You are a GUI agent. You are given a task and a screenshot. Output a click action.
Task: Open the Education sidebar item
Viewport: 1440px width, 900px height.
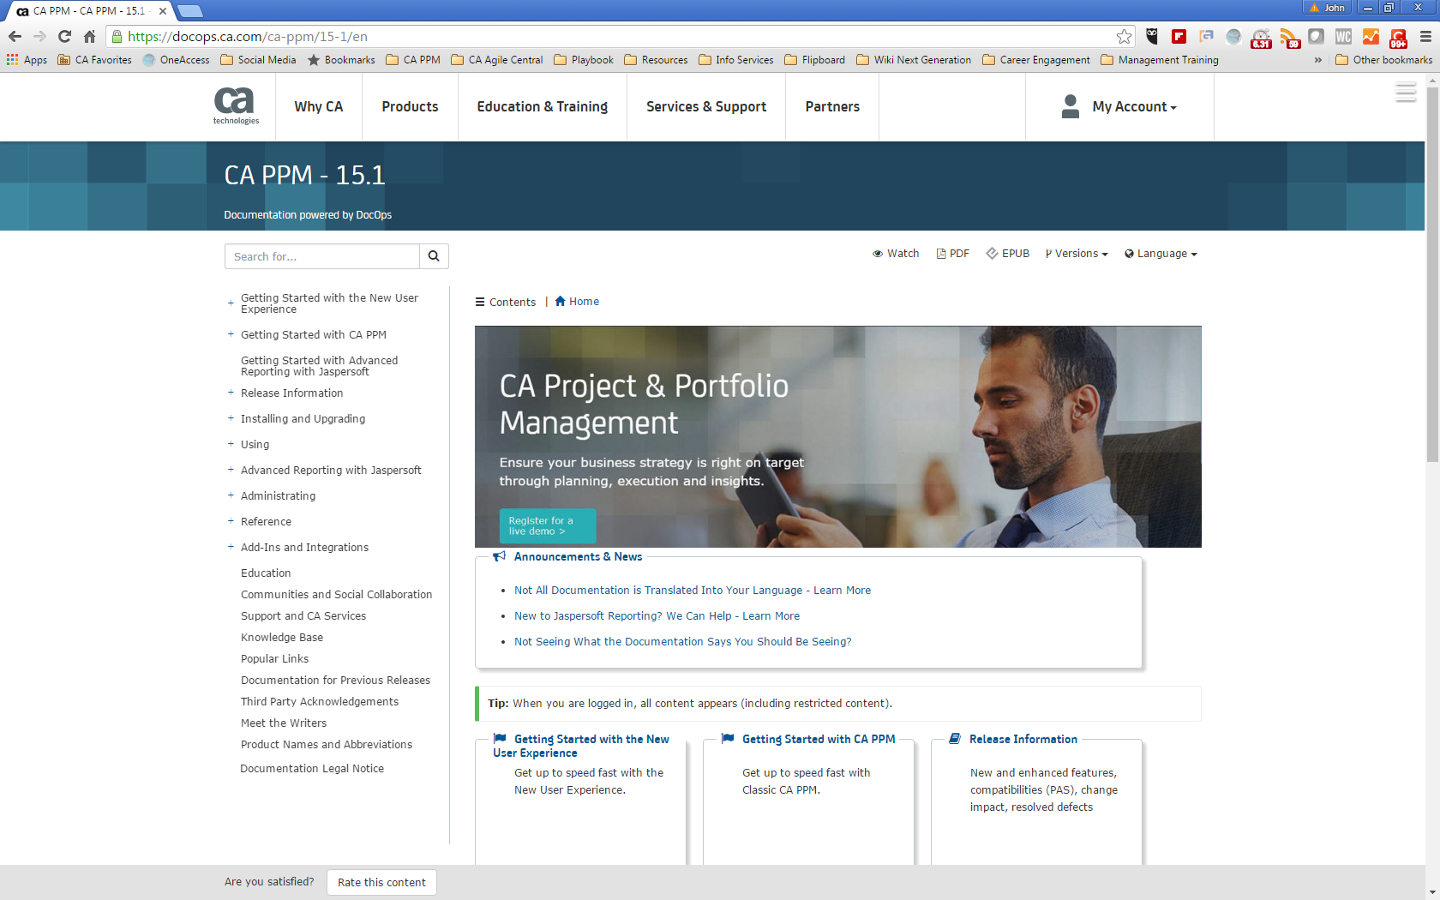point(266,573)
